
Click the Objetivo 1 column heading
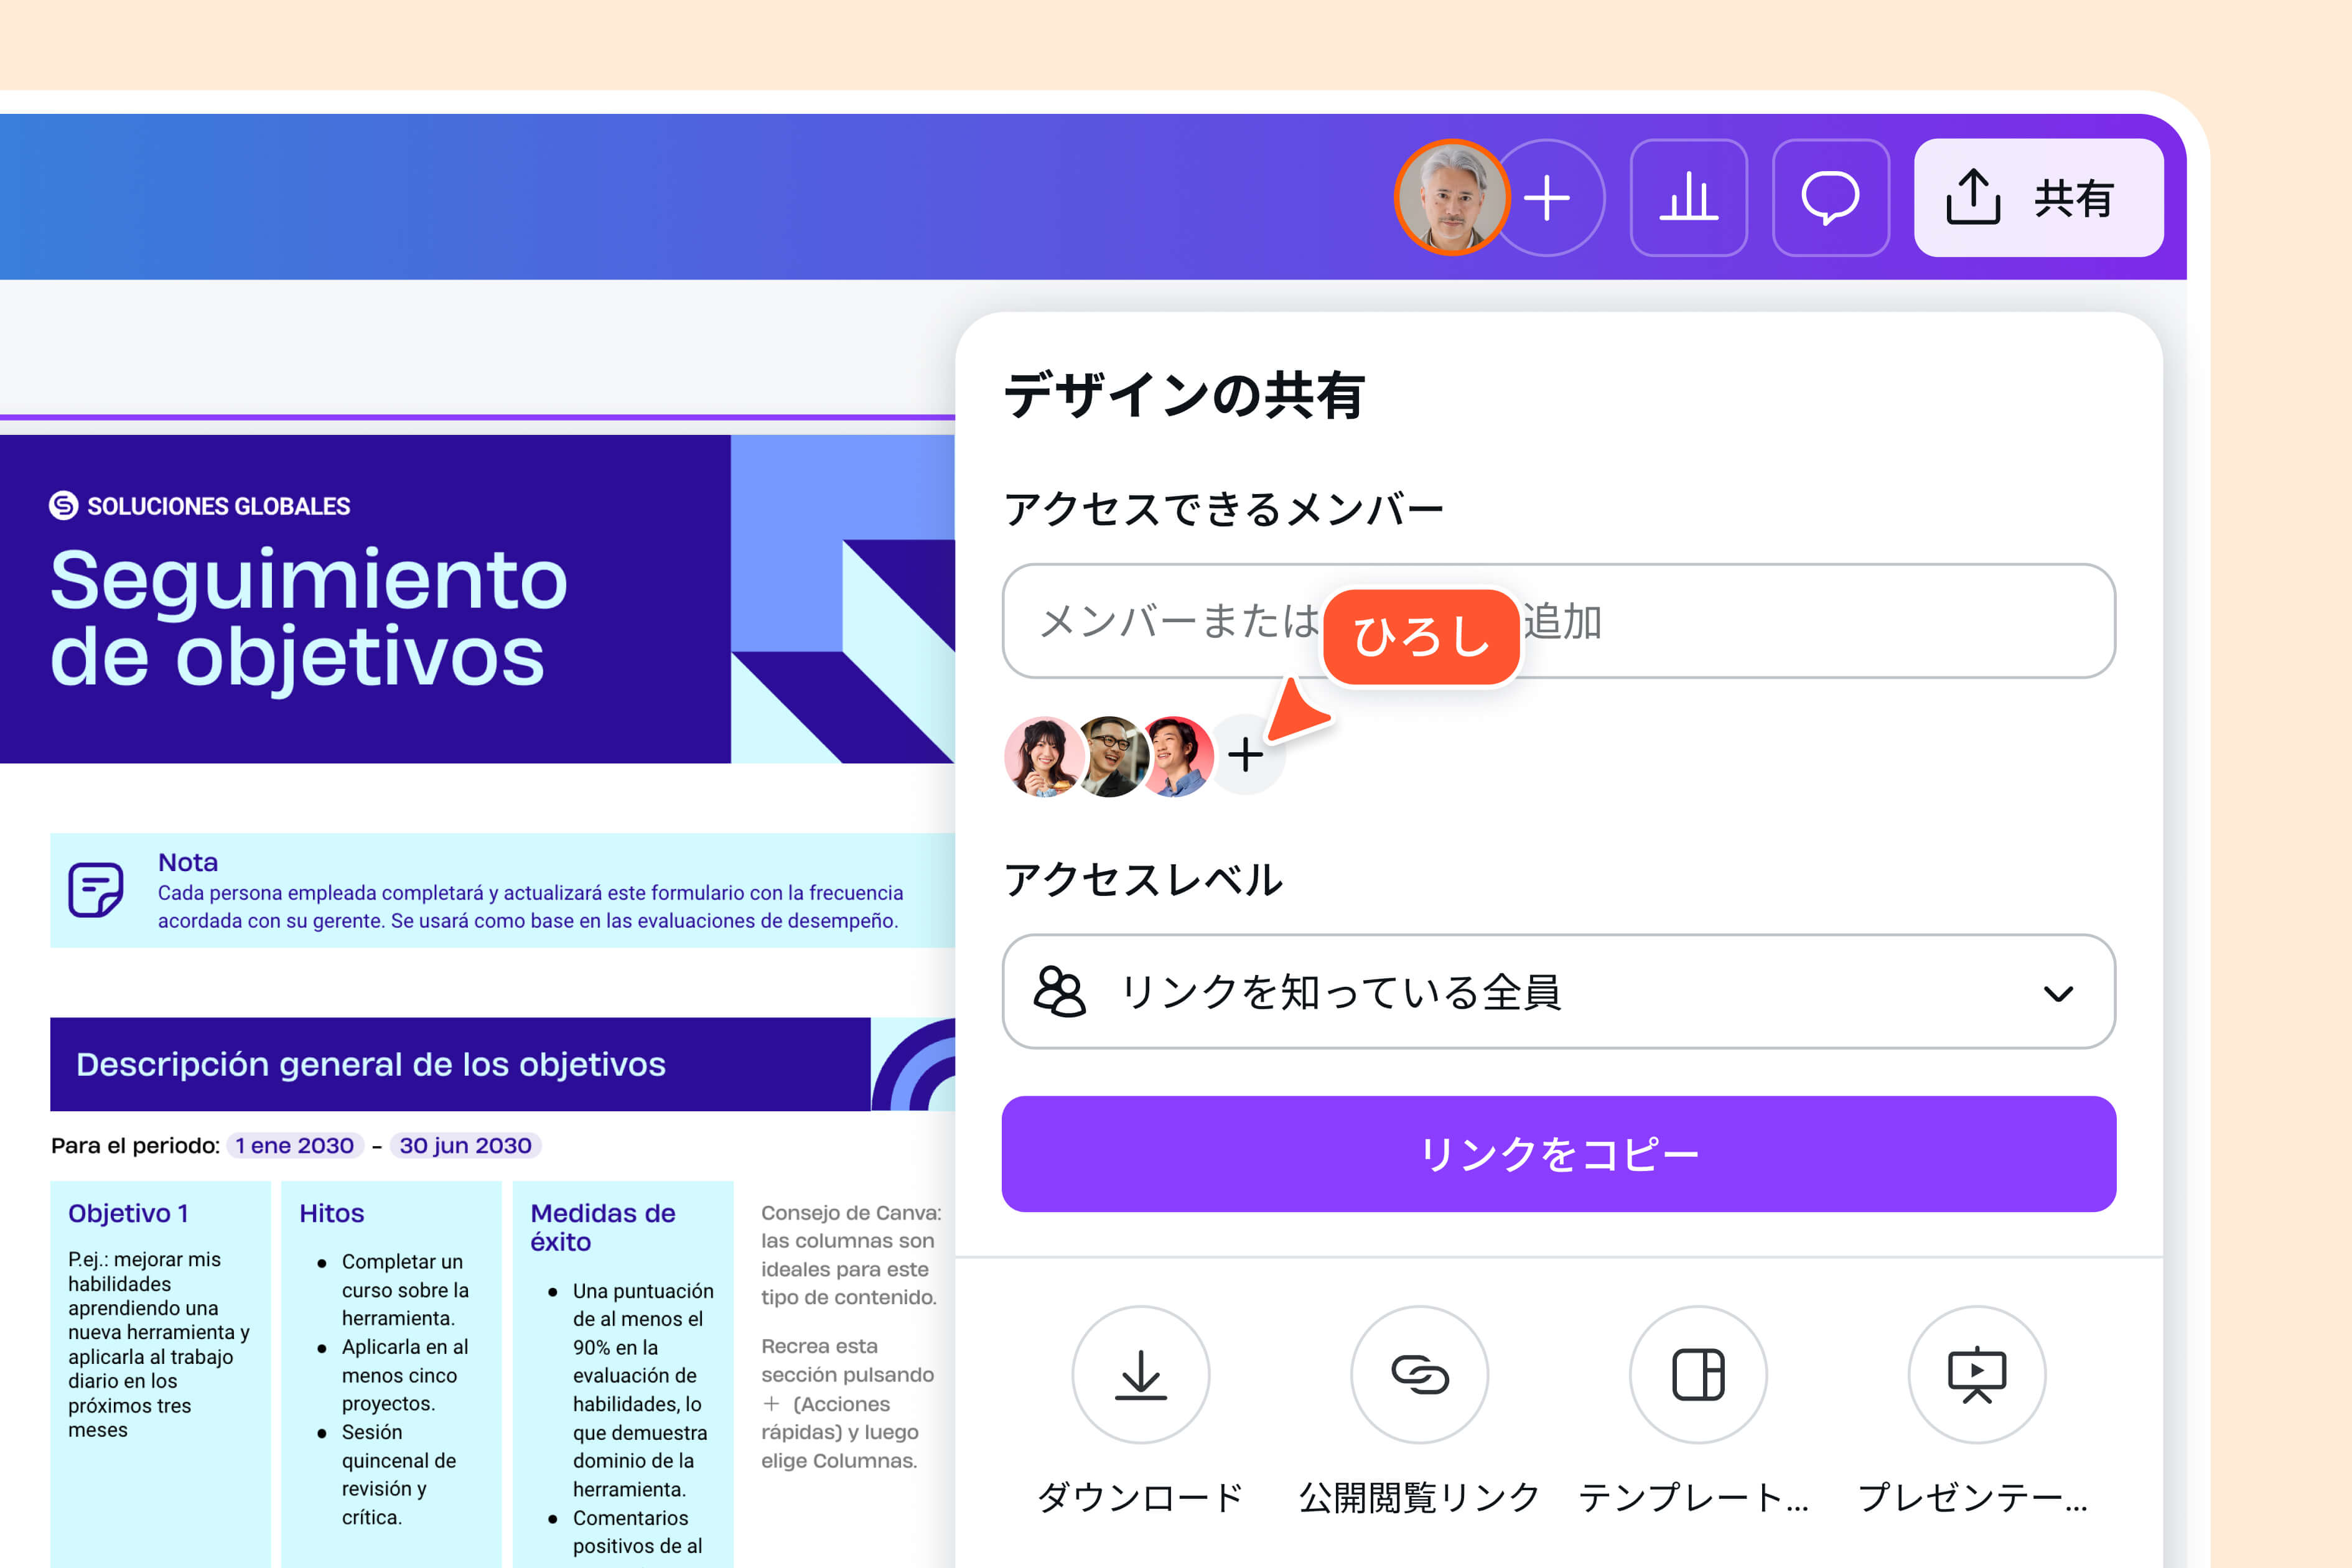(128, 1213)
